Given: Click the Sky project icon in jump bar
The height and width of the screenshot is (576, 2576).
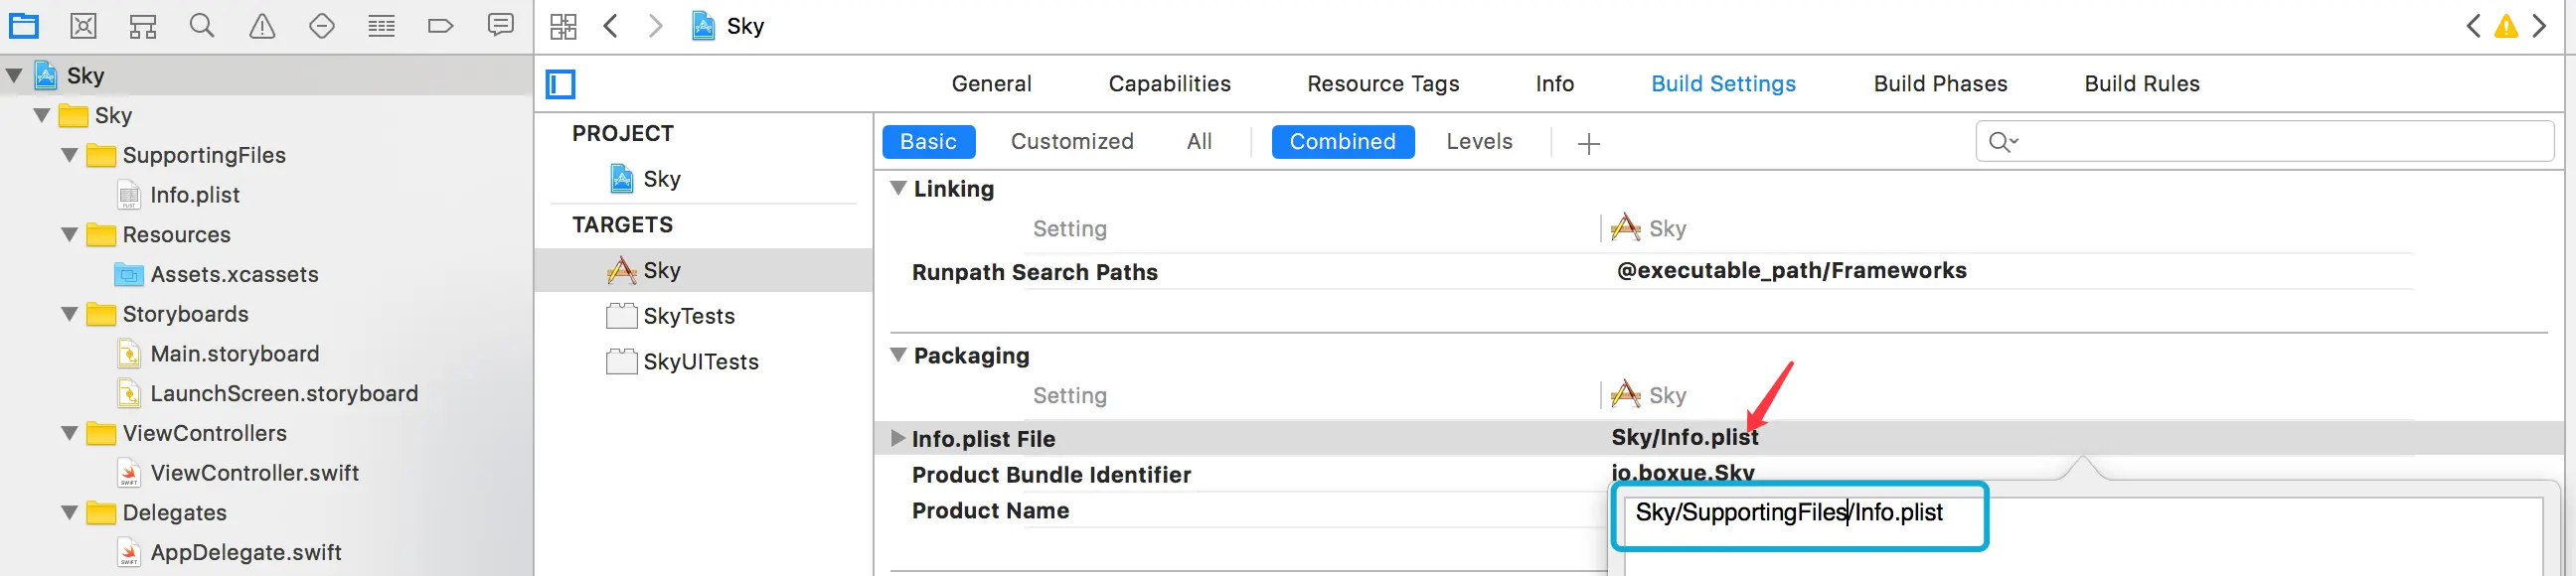Looking at the screenshot, I should (704, 26).
